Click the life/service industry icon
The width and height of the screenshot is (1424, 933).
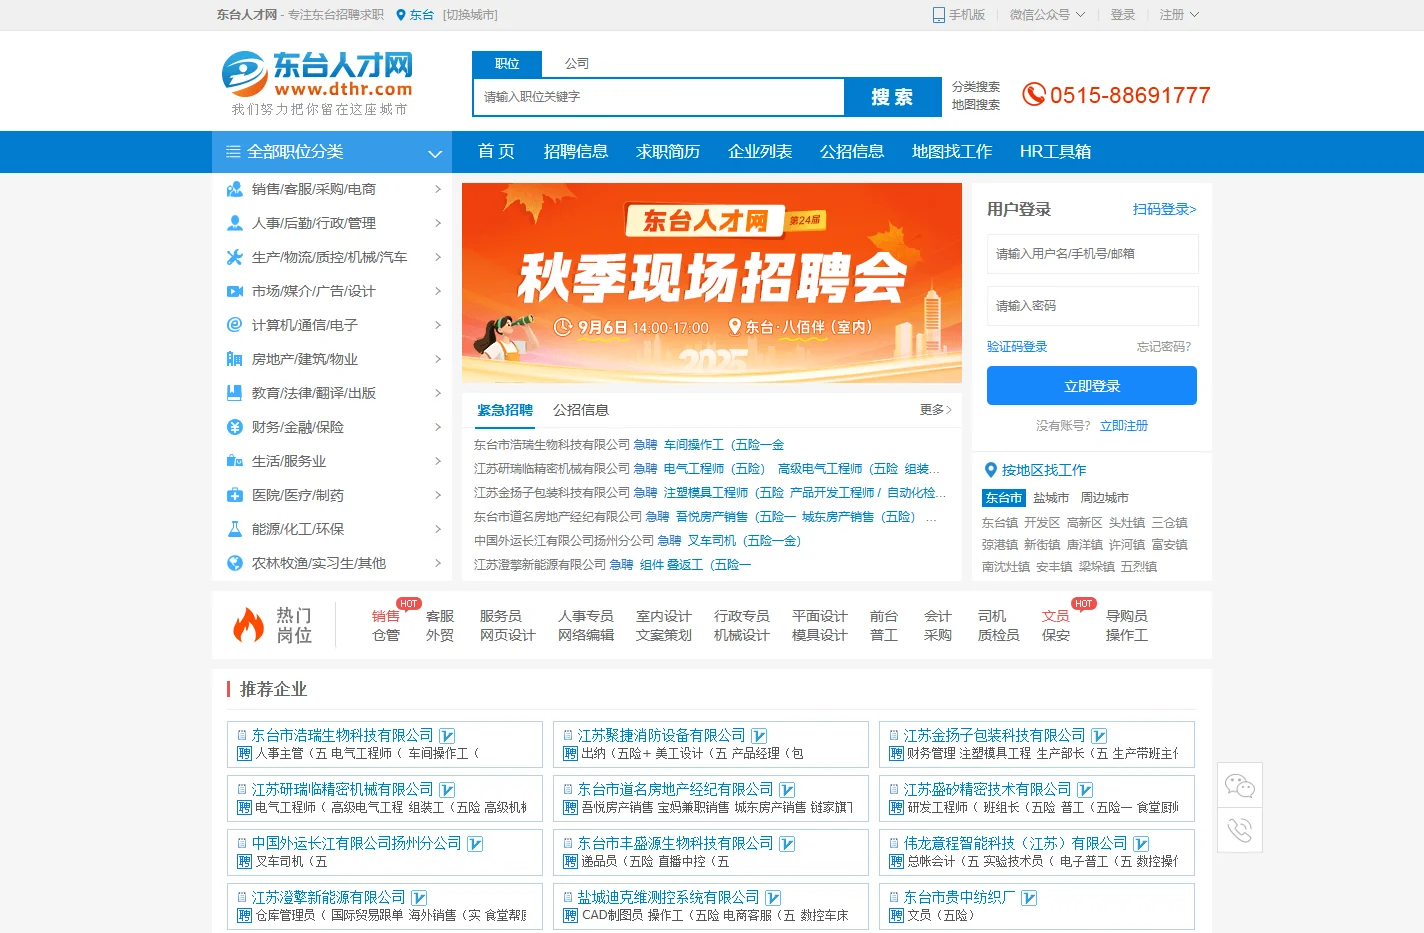[235, 461]
